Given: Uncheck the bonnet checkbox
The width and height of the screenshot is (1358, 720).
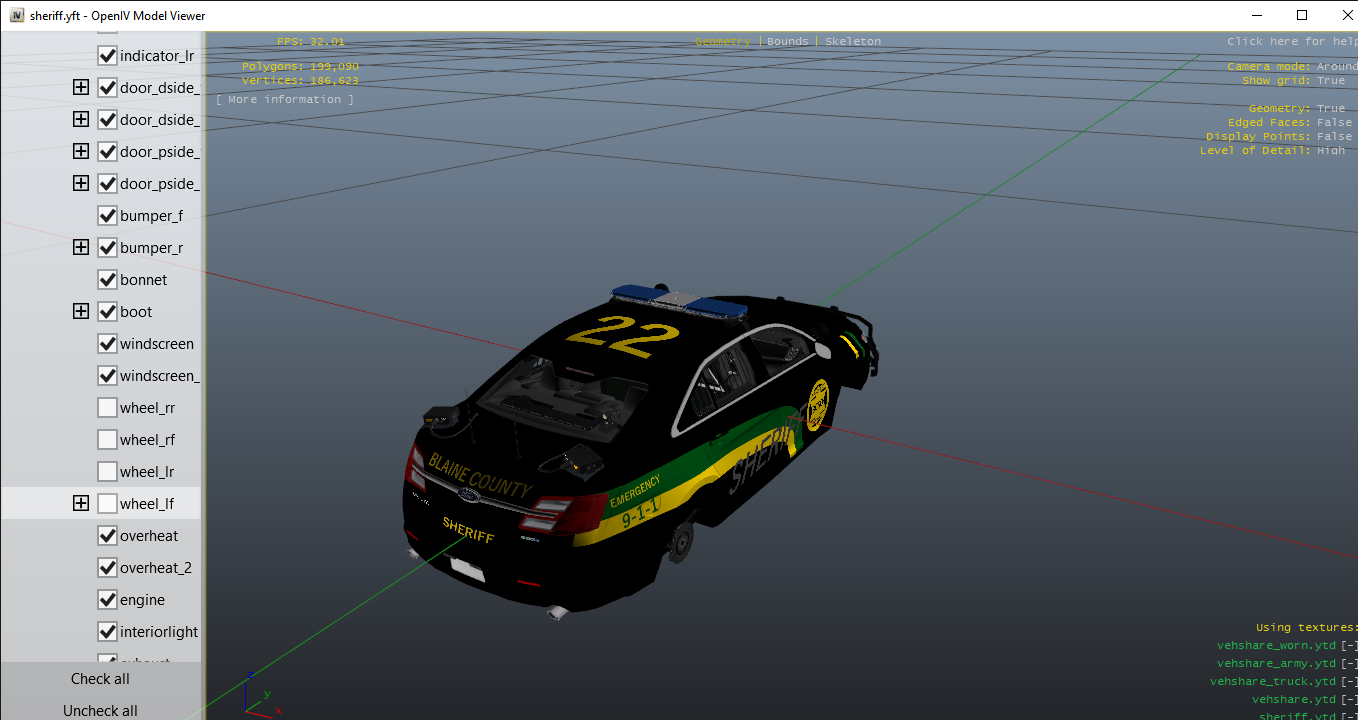Looking at the screenshot, I should (x=108, y=280).
